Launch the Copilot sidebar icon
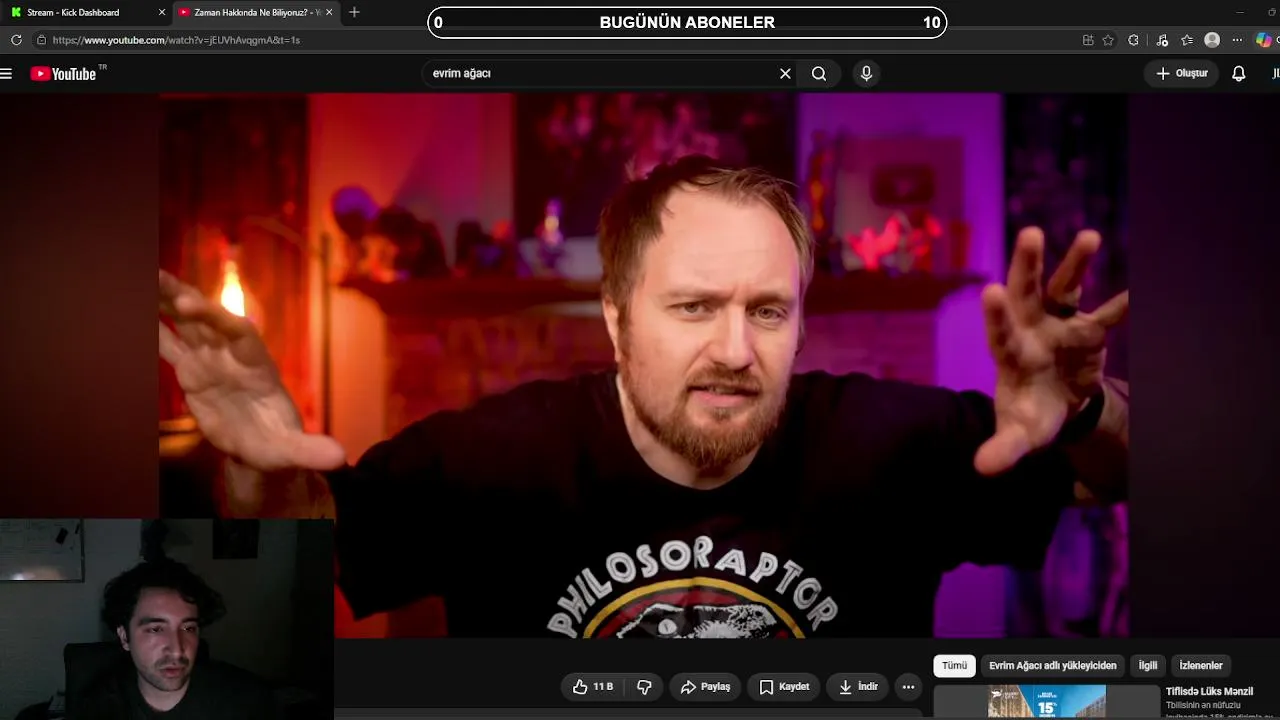The image size is (1280, 720). pos(1264,40)
